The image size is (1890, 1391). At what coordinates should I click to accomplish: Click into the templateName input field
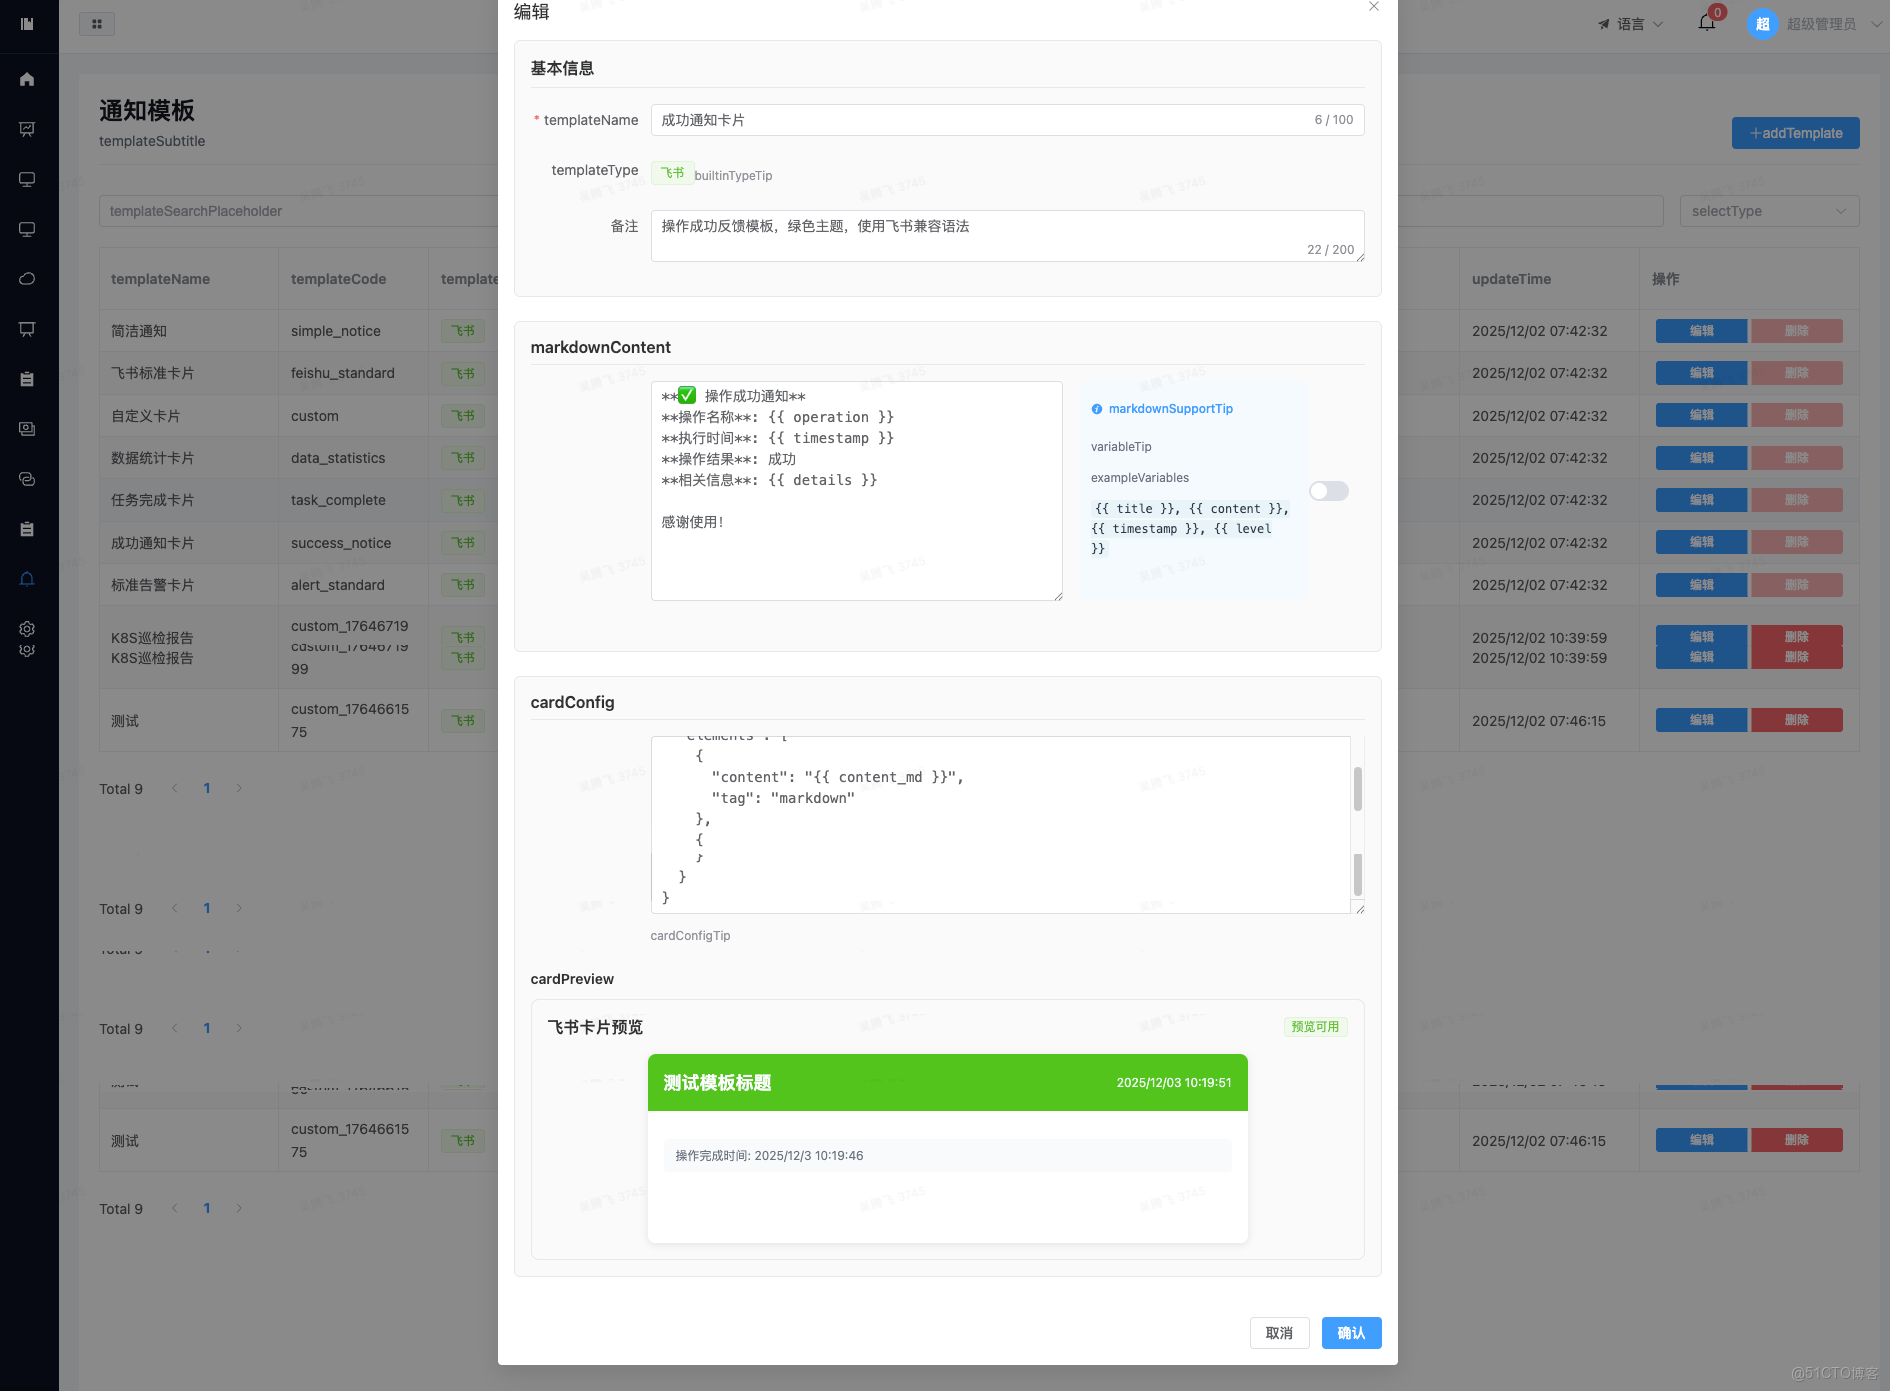(x=1007, y=120)
